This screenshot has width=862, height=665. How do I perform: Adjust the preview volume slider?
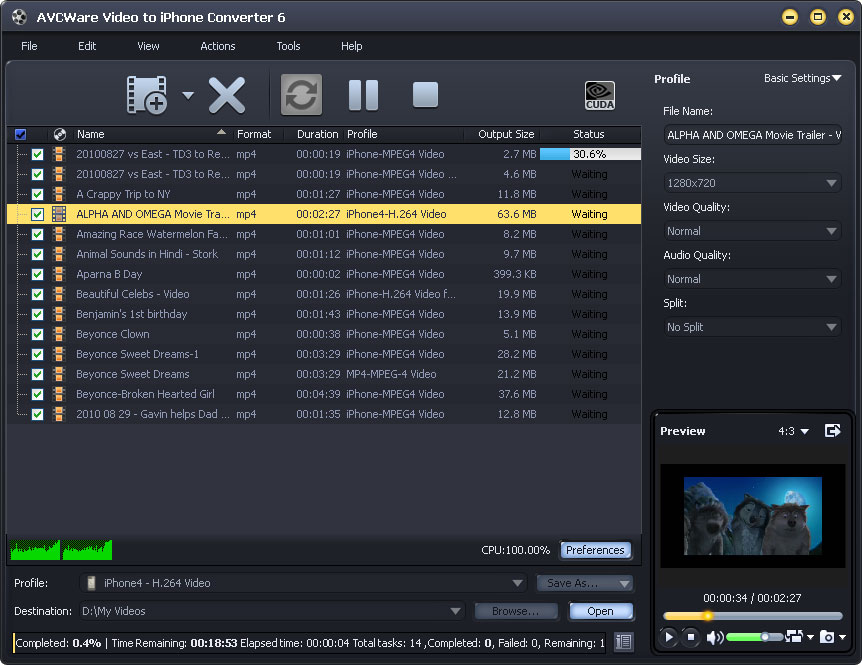click(x=754, y=637)
